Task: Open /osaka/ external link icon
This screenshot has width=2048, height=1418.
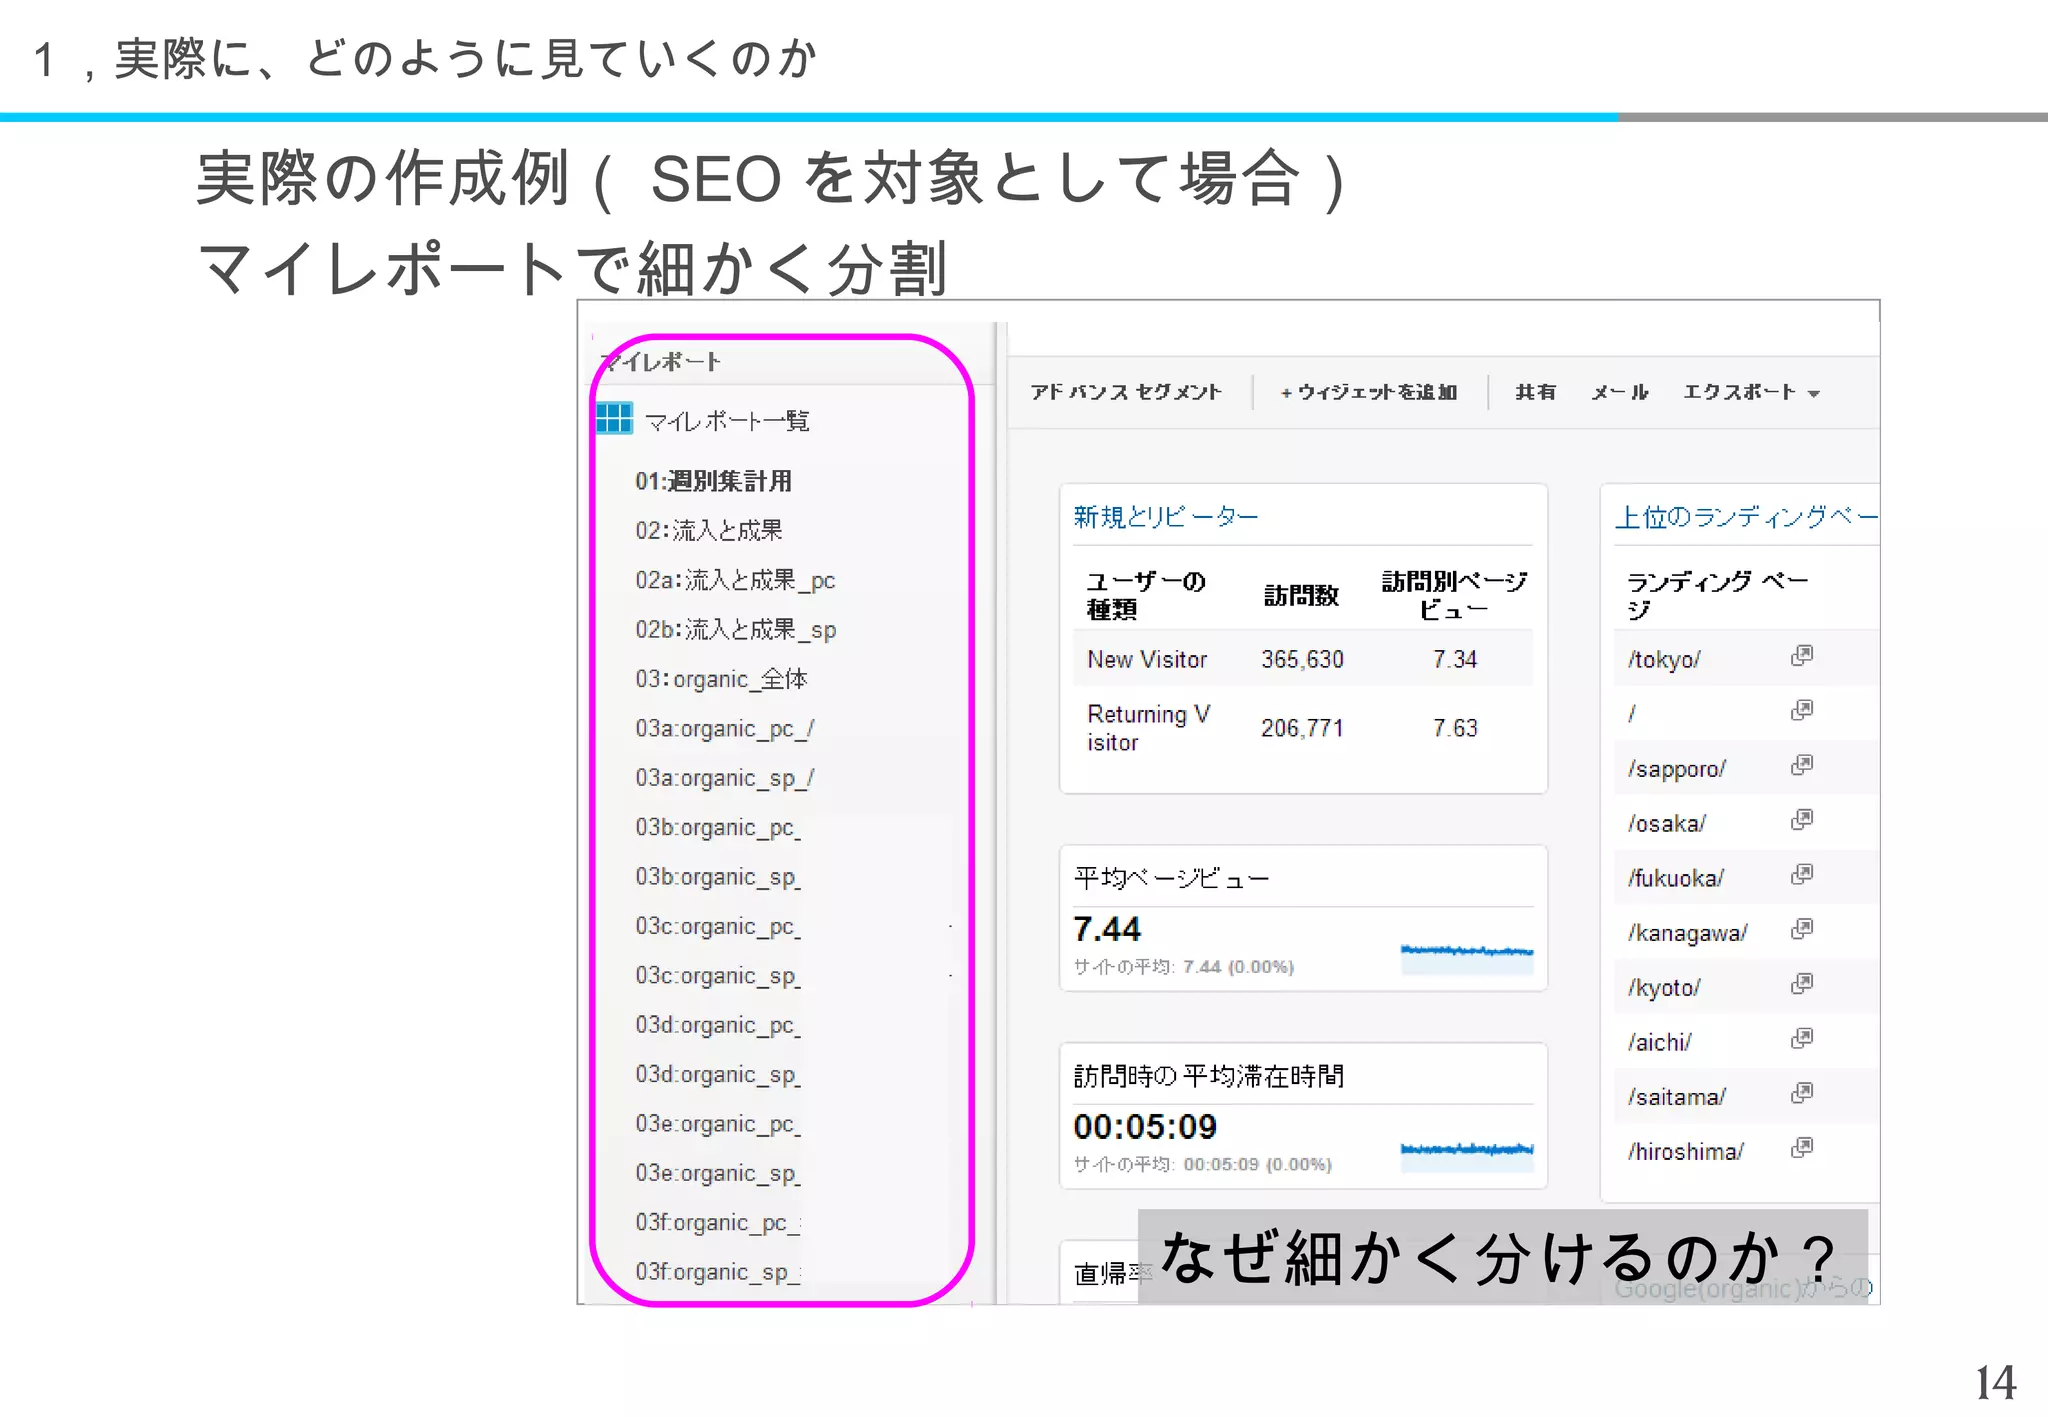Action: pyautogui.click(x=1801, y=820)
